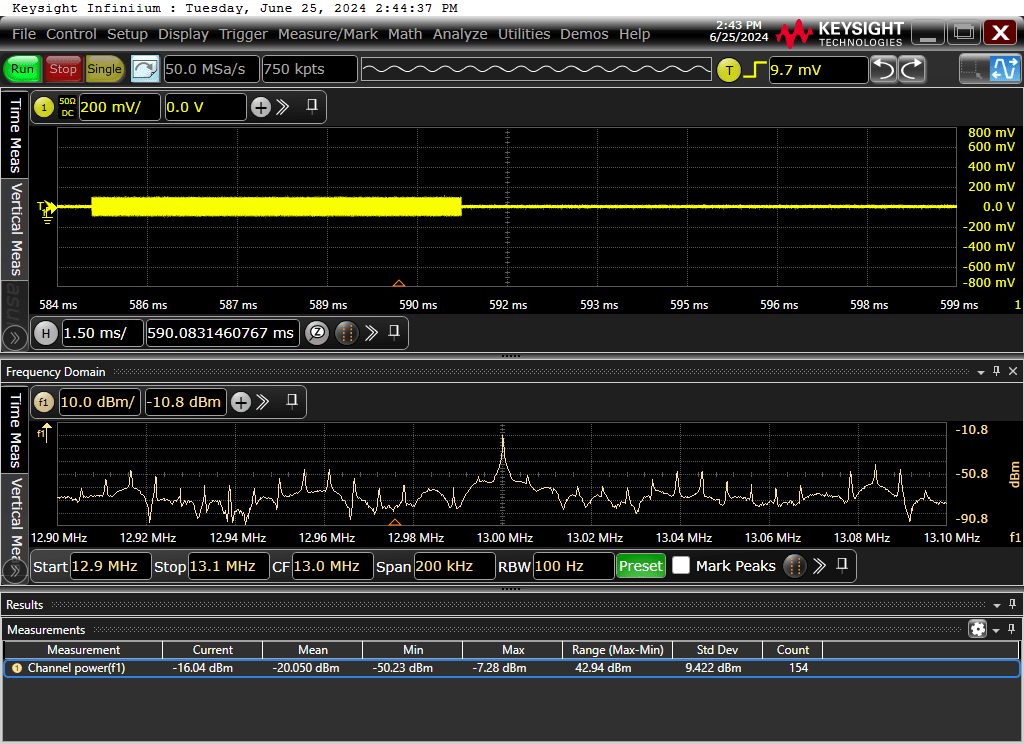Expand horizontal settings double chevron
Viewport: 1024px width, 744px height.
click(371, 333)
